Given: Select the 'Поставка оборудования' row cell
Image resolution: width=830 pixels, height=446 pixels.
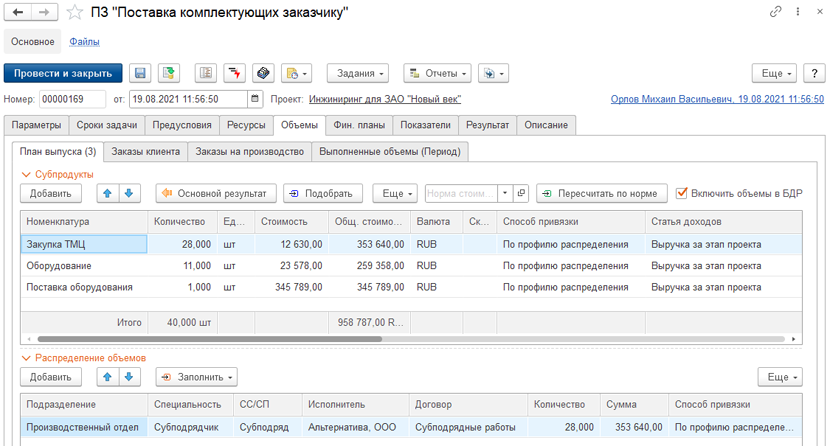Looking at the screenshot, I should (84, 287).
